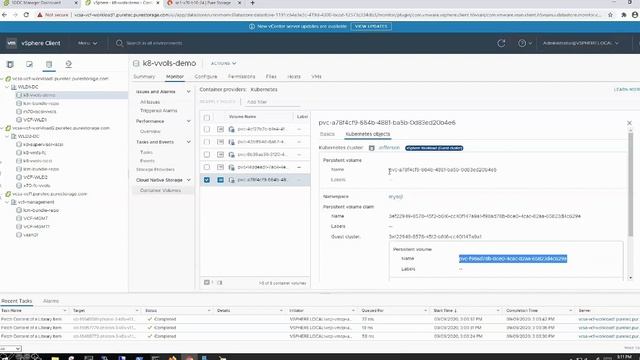Click search magnifier icon in header

pos(119,43)
